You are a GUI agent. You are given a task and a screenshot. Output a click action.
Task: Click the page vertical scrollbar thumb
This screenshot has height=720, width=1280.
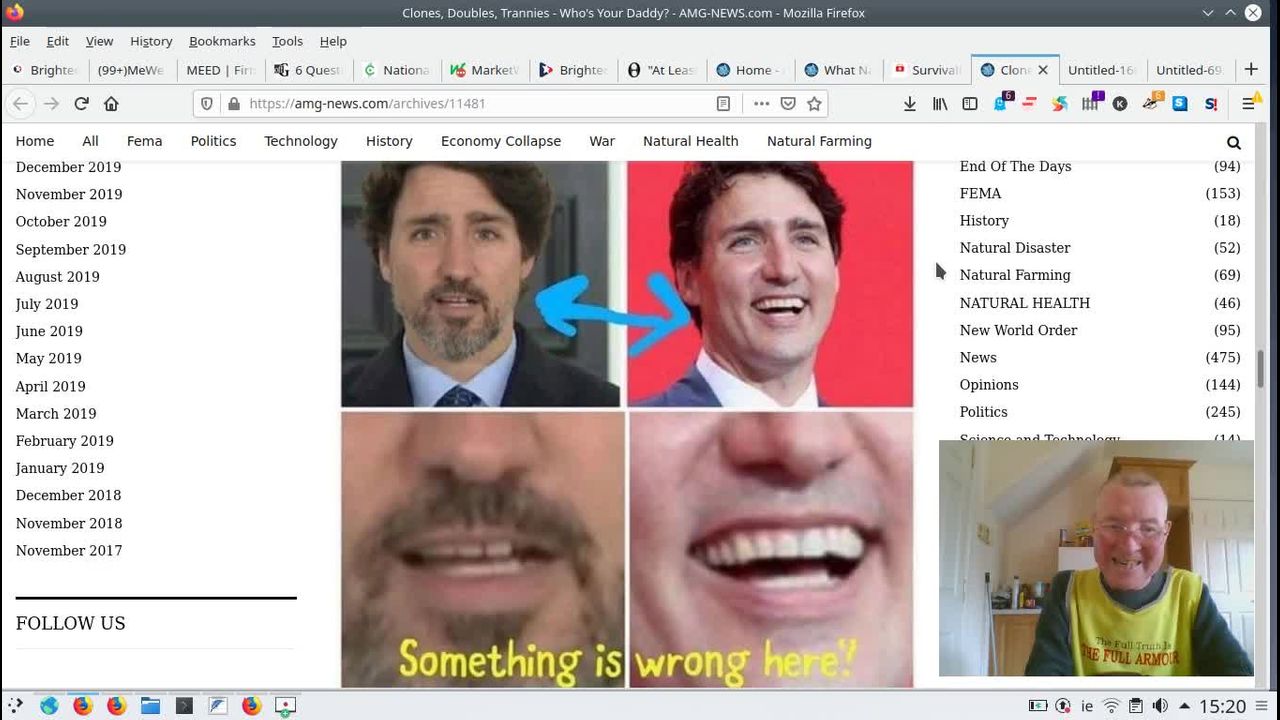tap(1260, 368)
